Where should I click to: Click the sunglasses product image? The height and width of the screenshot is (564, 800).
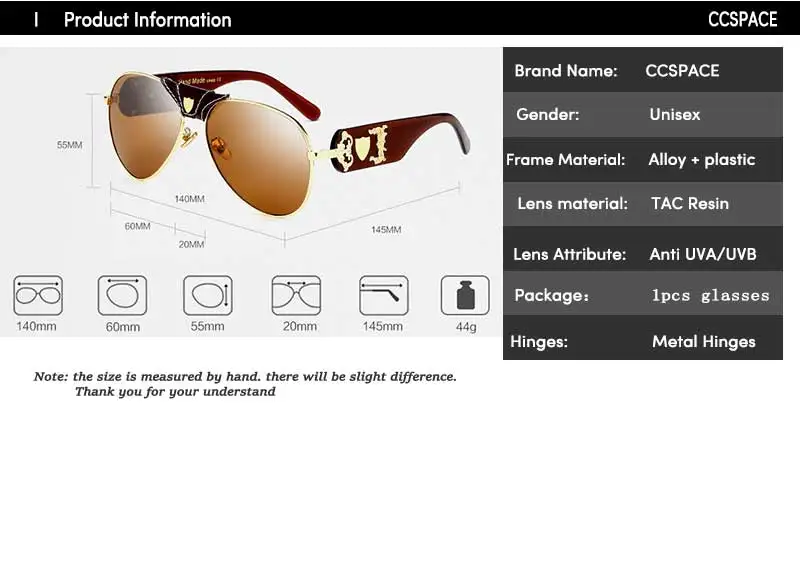tap(286, 143)
